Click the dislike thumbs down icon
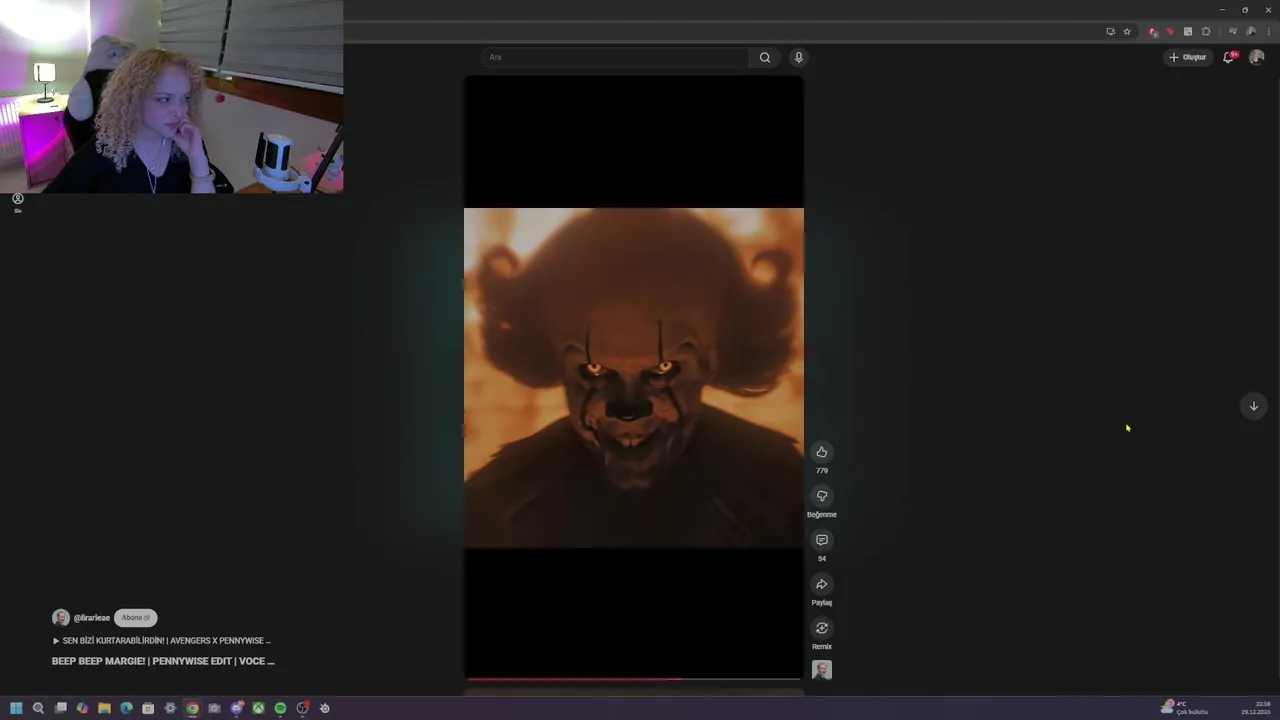 [x=821, y=496]
